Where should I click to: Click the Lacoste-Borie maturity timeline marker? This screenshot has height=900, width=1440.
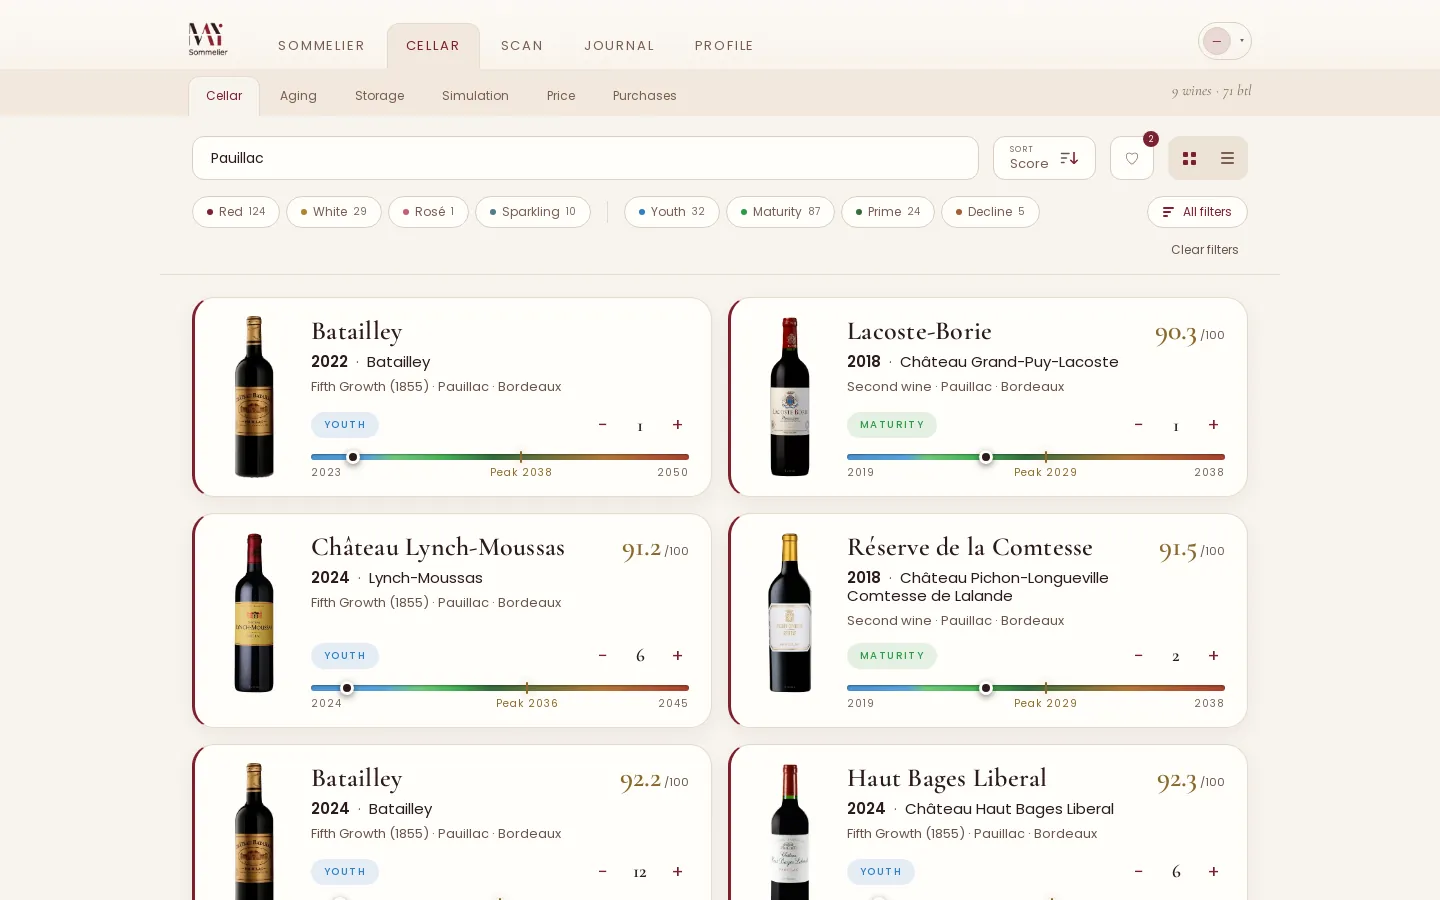(986, 457)
